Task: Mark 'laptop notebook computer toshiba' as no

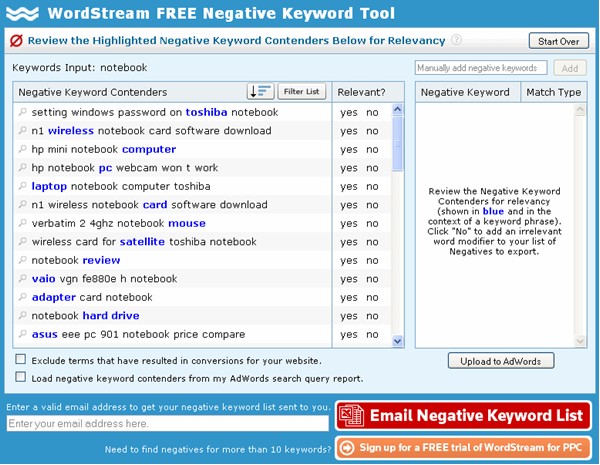Action: point(372,186)
